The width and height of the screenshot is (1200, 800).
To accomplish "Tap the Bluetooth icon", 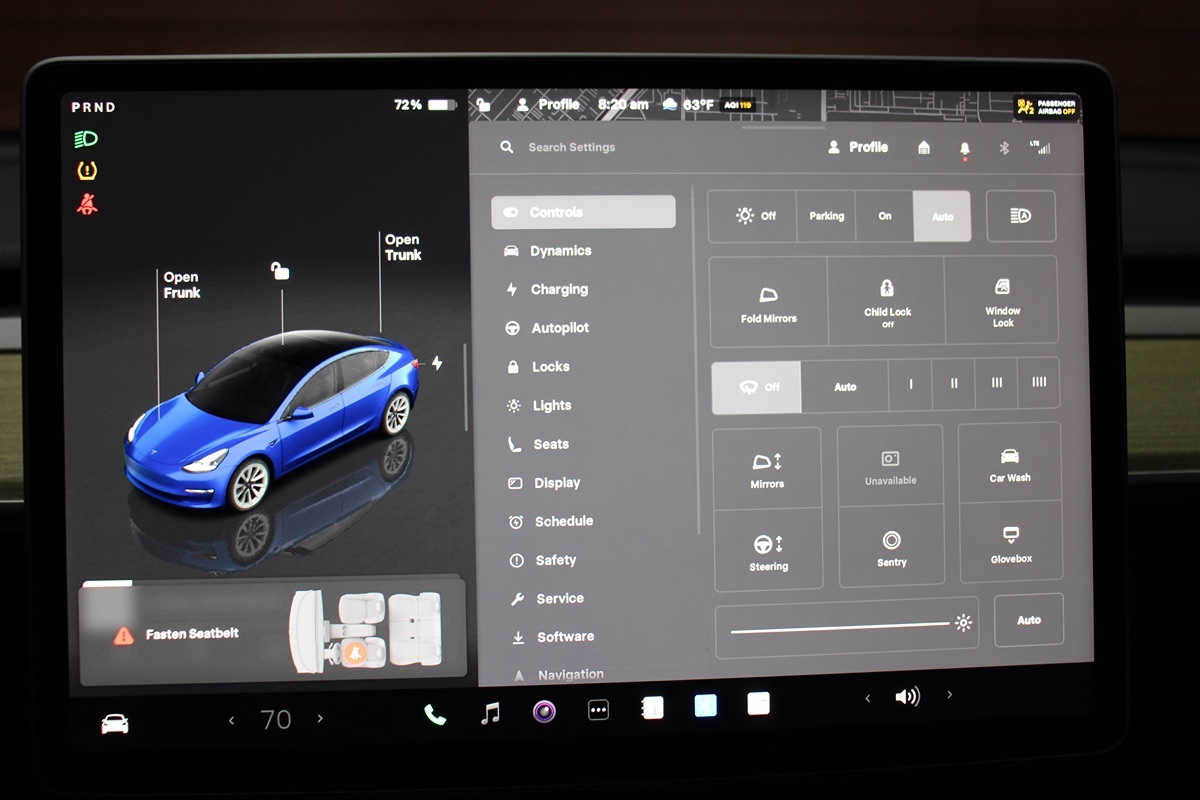I will 1004,148.
